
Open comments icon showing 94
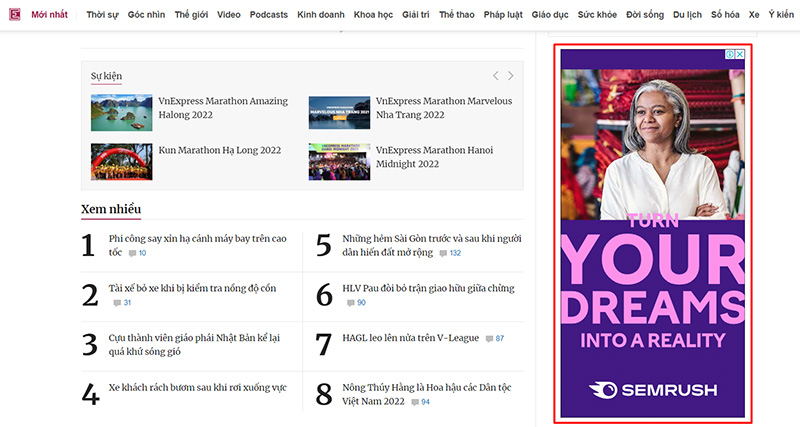[x=415, y=403]
